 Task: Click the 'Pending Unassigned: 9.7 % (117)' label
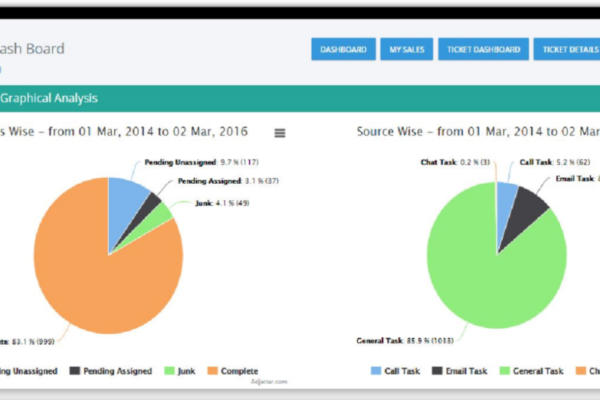click(201, 162)
